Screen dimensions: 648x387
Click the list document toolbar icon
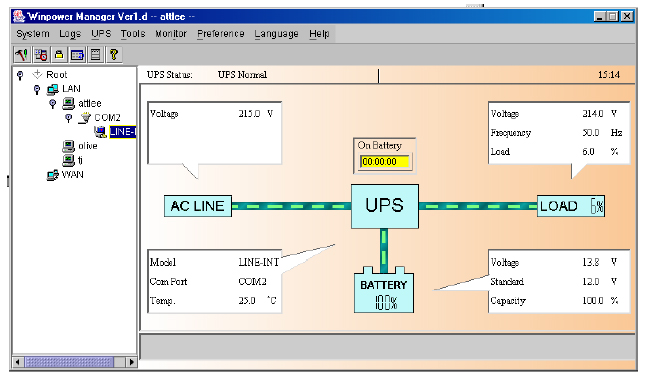coord(95,55)
